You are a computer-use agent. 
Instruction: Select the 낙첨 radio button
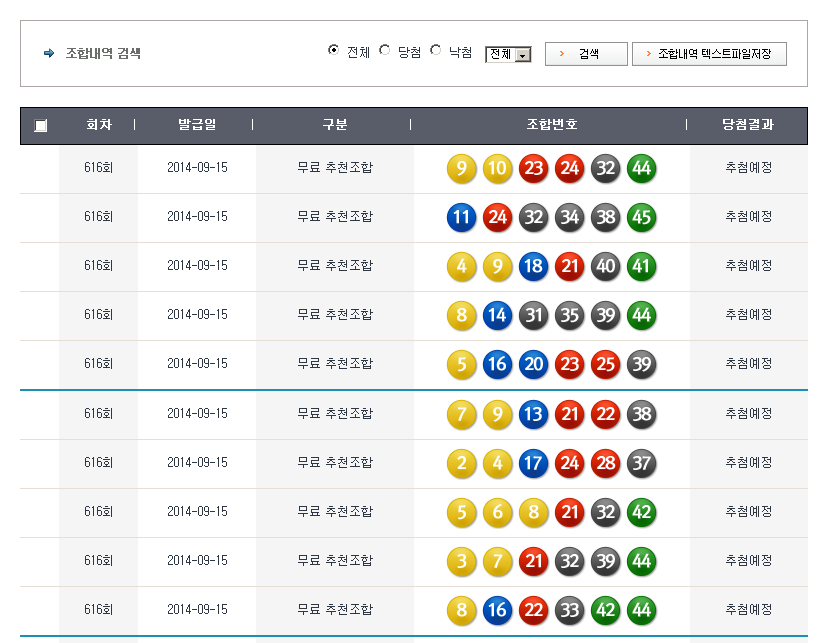[436, 51]
